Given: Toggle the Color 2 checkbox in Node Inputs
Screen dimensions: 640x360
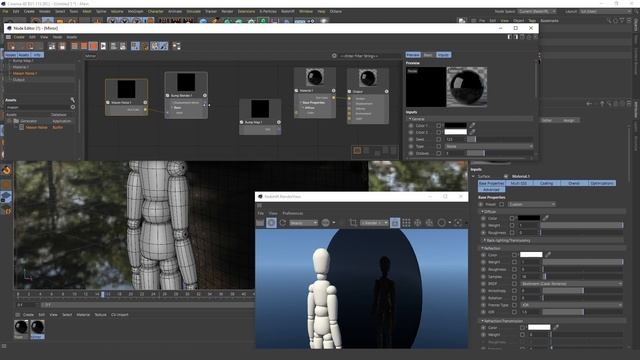Looking at the screenshot, I should [438, 132].
